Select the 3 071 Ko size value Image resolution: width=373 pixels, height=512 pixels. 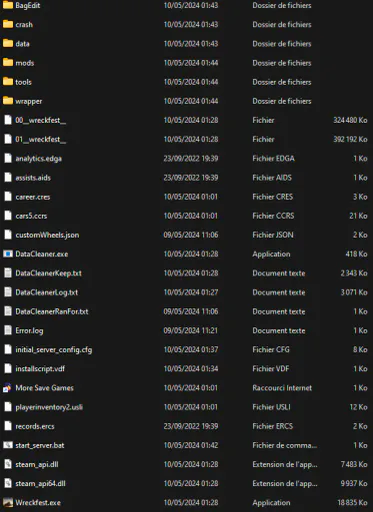pyautogui.click(x=354, y=292)
